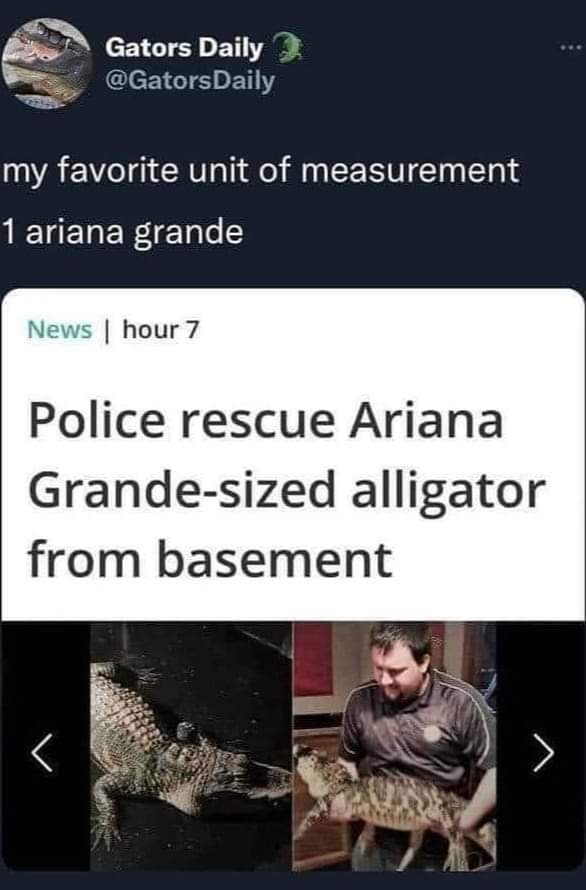Click the badge on the man's shirt
This screenshot has height=890, width=586.
point(433,733)
